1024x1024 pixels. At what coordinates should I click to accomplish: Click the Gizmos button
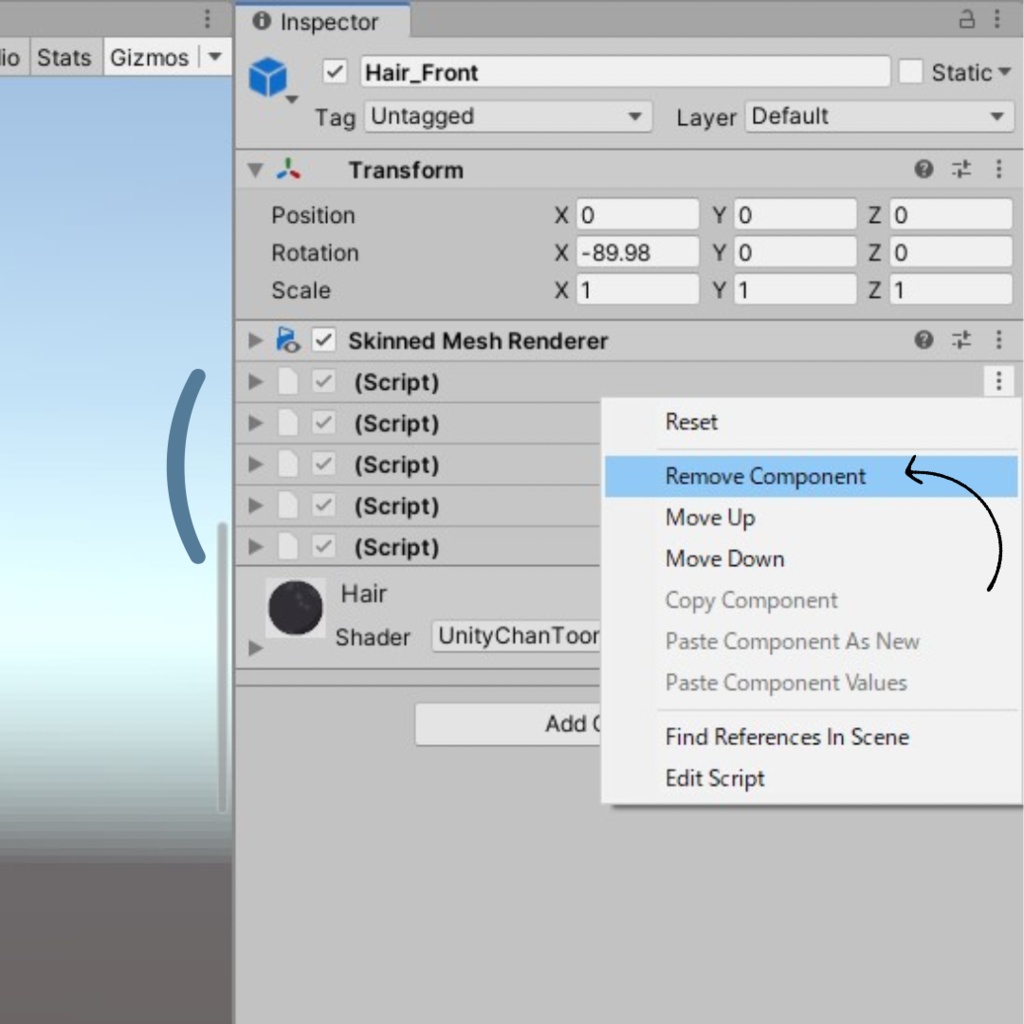(x=150, y=57)
